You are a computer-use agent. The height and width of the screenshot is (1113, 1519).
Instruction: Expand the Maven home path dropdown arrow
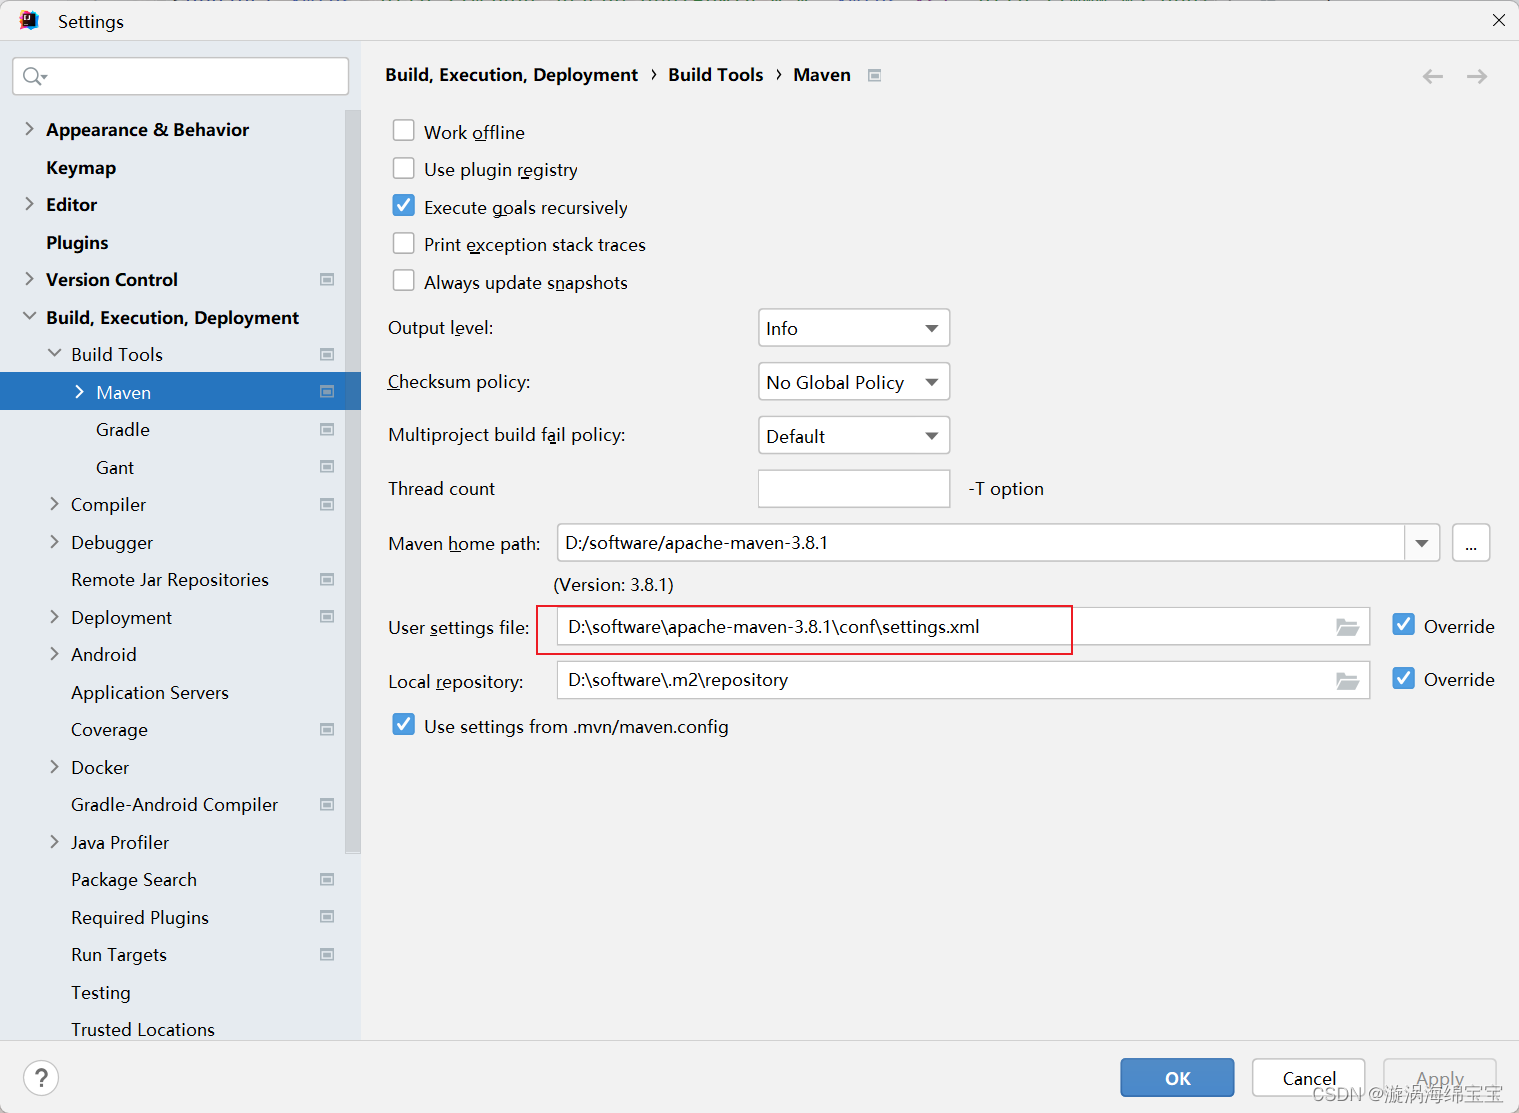point(1421,542)
